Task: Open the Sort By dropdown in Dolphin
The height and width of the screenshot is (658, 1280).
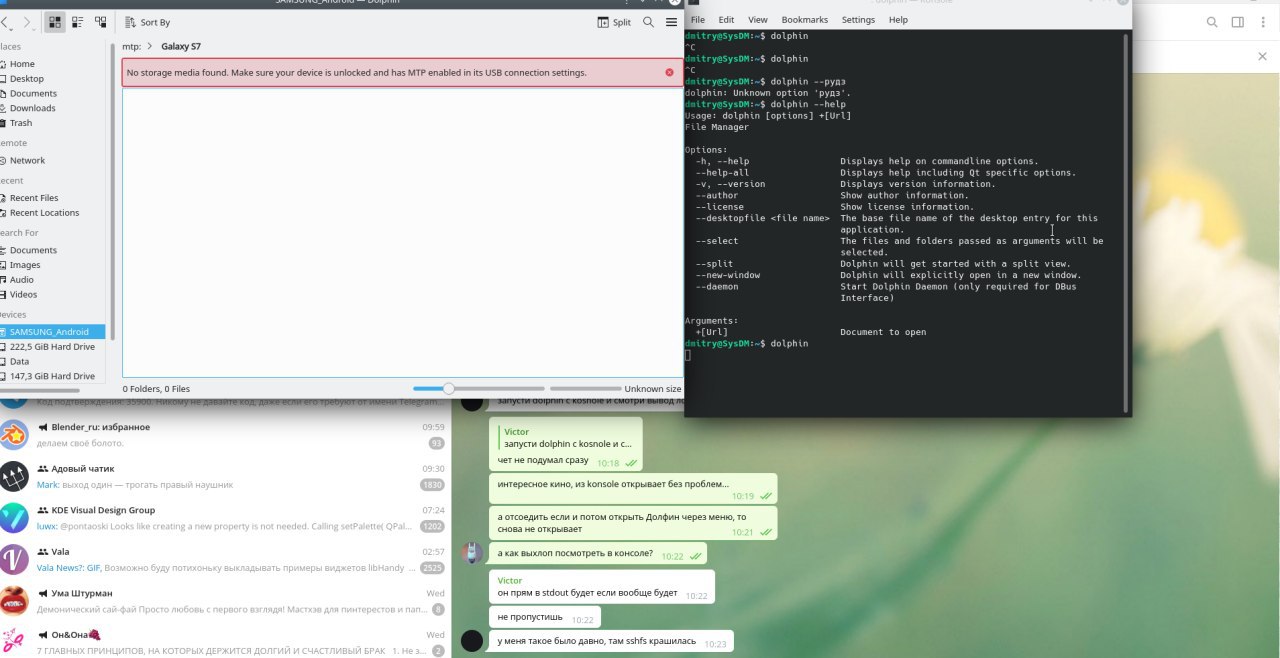Action: click(147, 22)
